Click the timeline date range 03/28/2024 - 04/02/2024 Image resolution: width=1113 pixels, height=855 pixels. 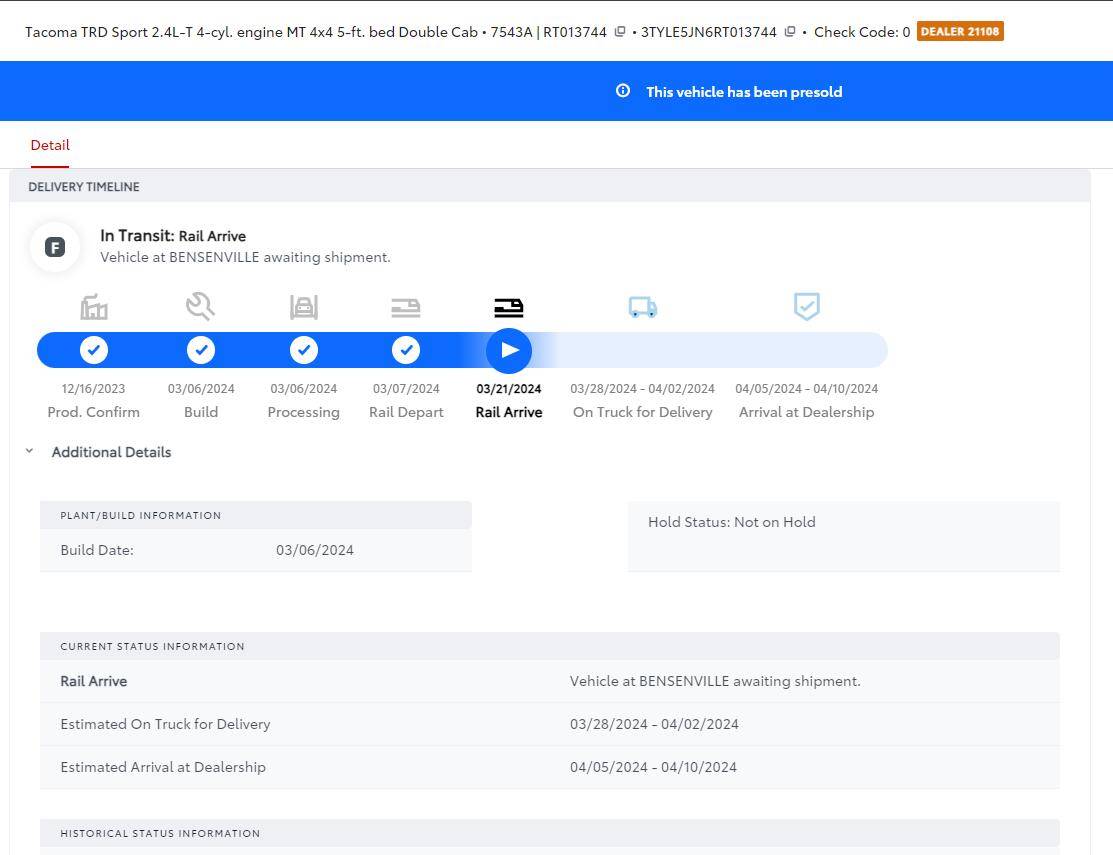pos(642,389)
